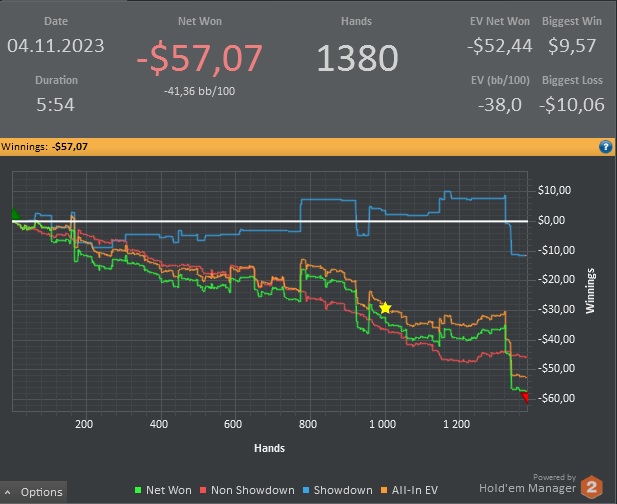Click the Hands x-axis title

pyautogui.click(x=270, y=448)
